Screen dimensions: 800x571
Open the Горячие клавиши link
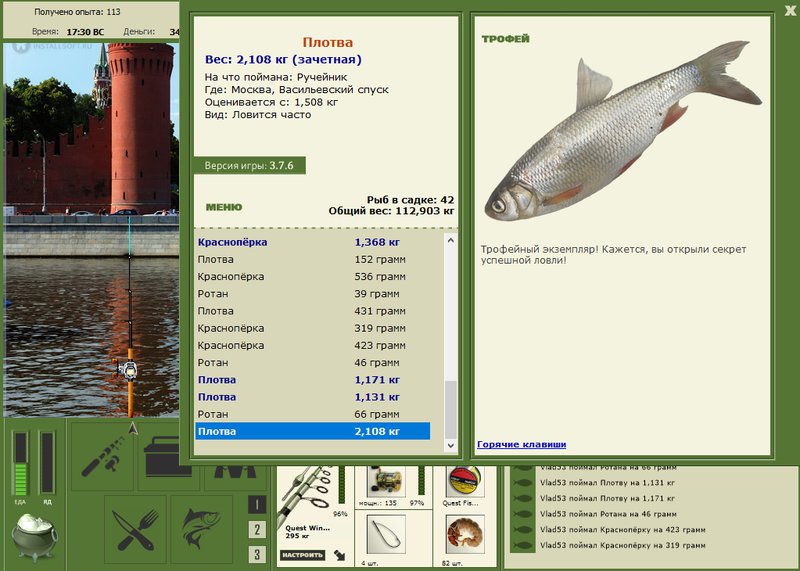tap(521, 444)
